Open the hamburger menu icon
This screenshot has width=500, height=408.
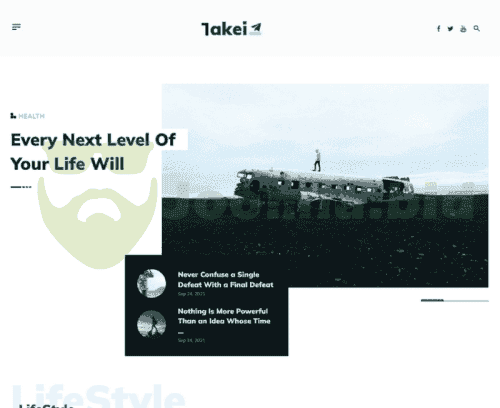click(x=16, y=27)
